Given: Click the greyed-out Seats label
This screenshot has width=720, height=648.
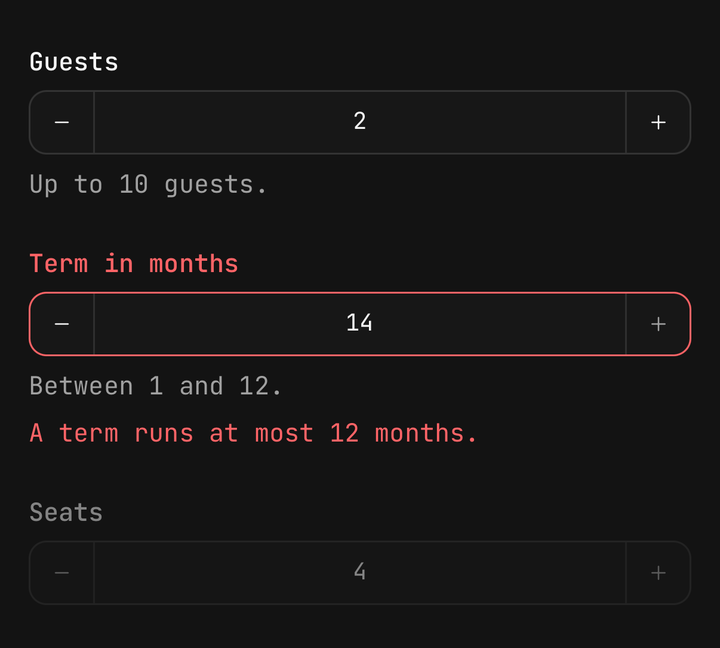Looking at the screenshot, I should click(x=66, y=512).
